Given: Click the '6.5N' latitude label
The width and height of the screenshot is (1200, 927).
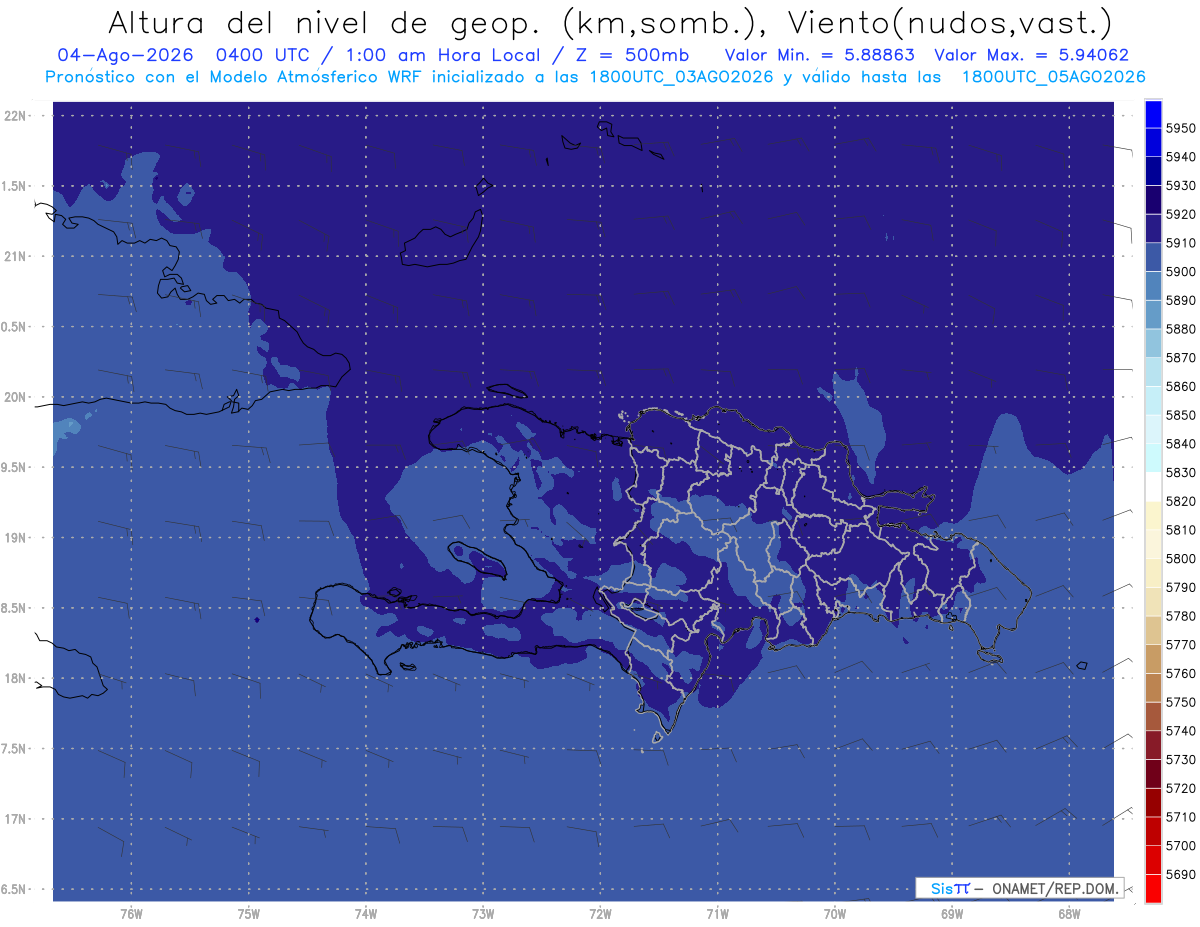Looking at the screenshot, I should click(x=13, y=889).
